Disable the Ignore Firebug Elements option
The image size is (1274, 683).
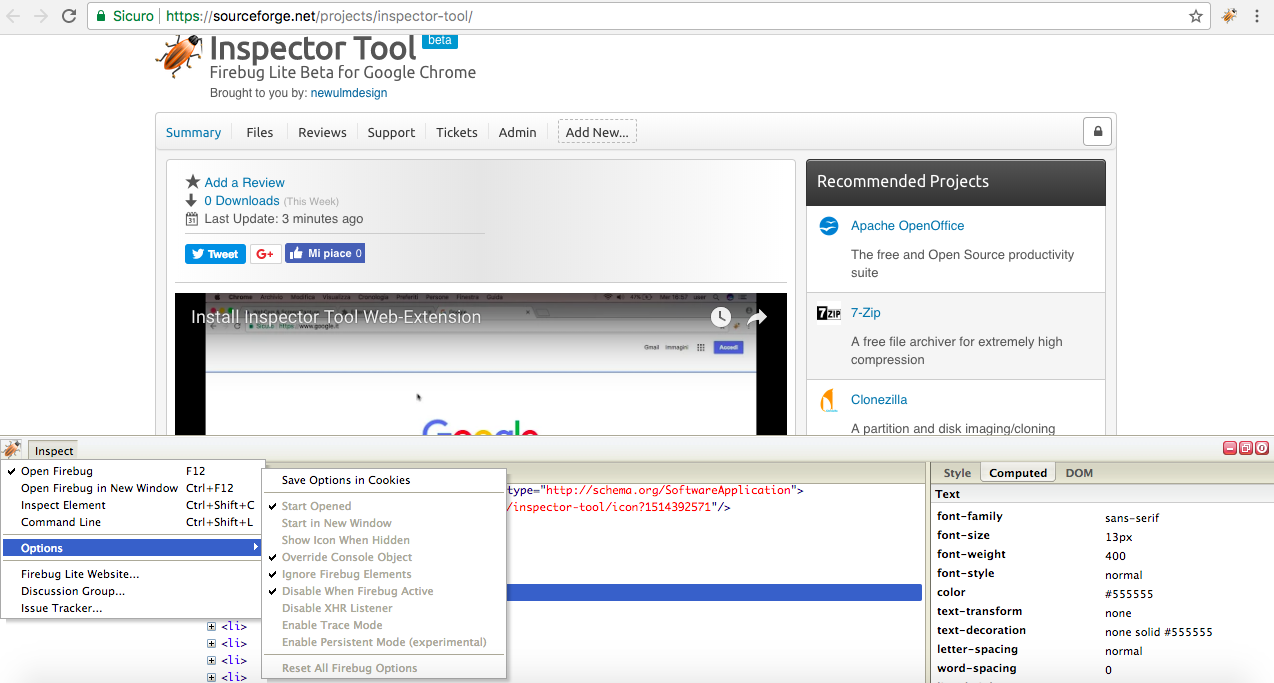pyautogui.click(x=347, y=574)
